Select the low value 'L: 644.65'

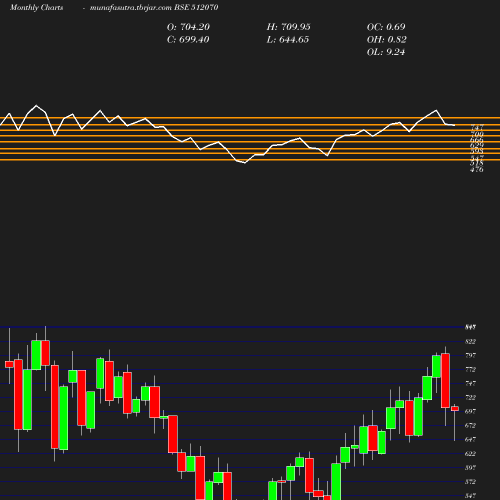288,40
